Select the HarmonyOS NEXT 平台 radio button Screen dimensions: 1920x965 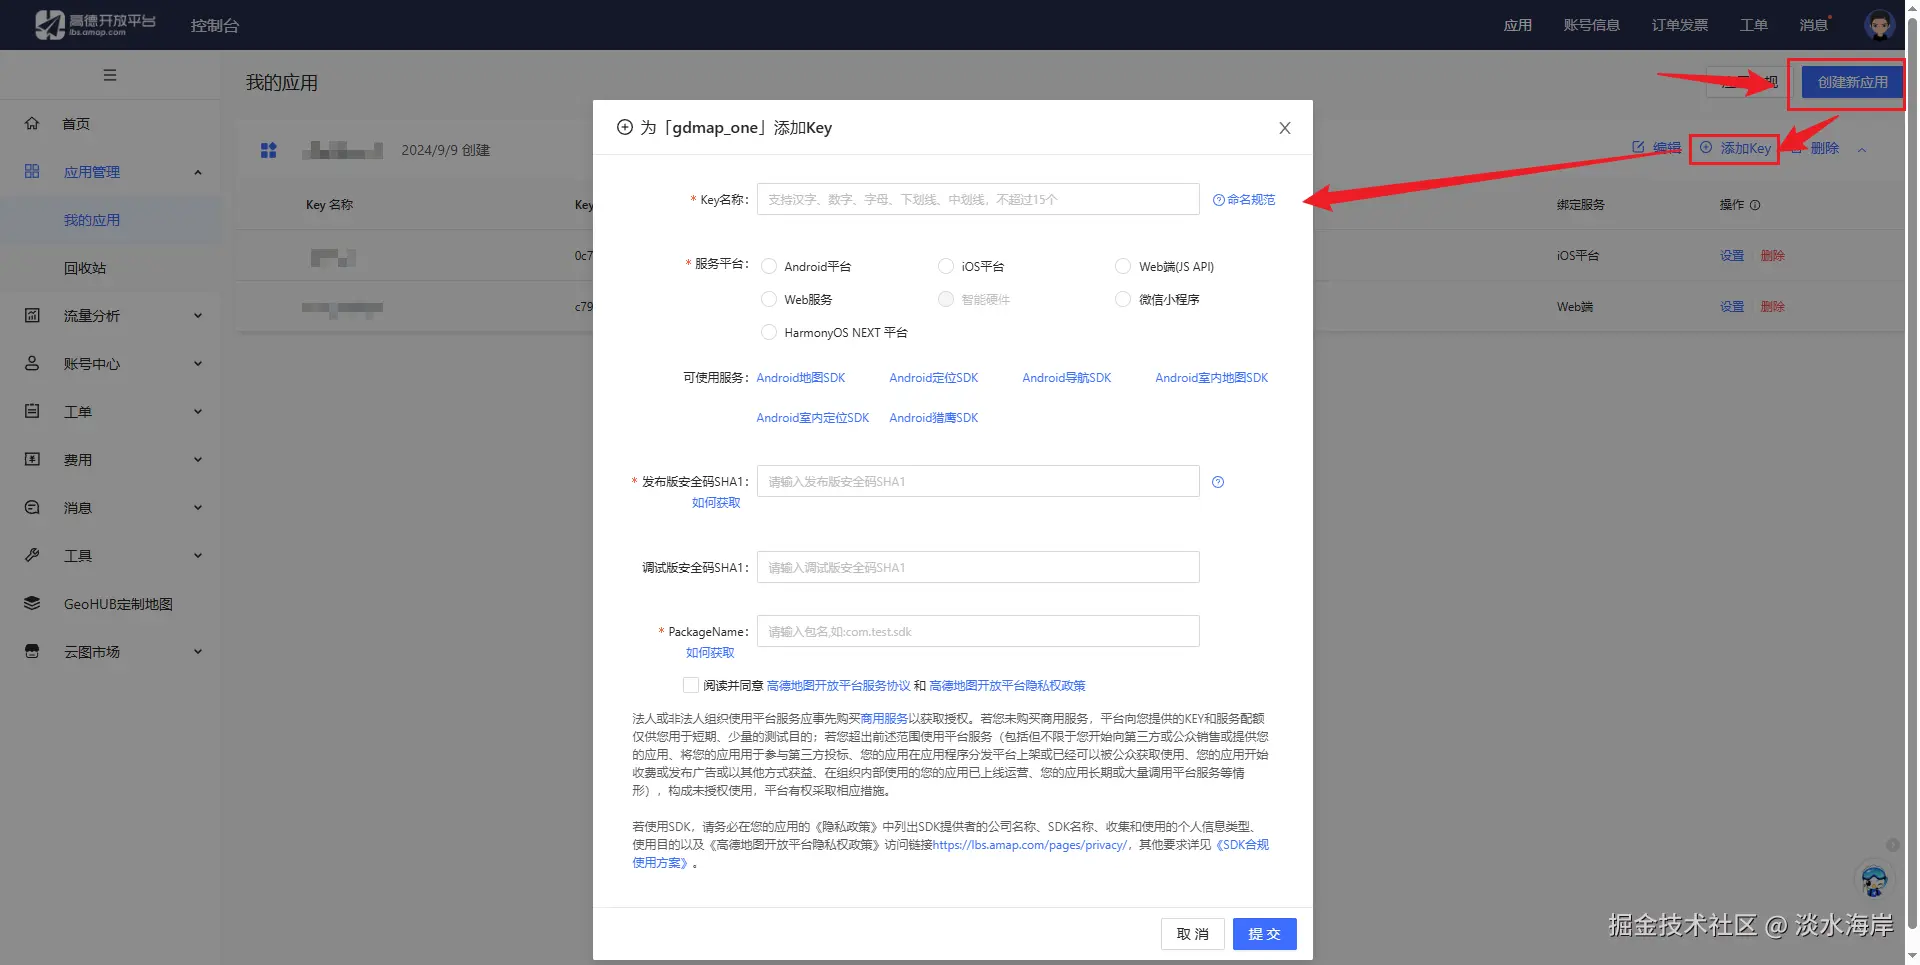pos(769,332)
